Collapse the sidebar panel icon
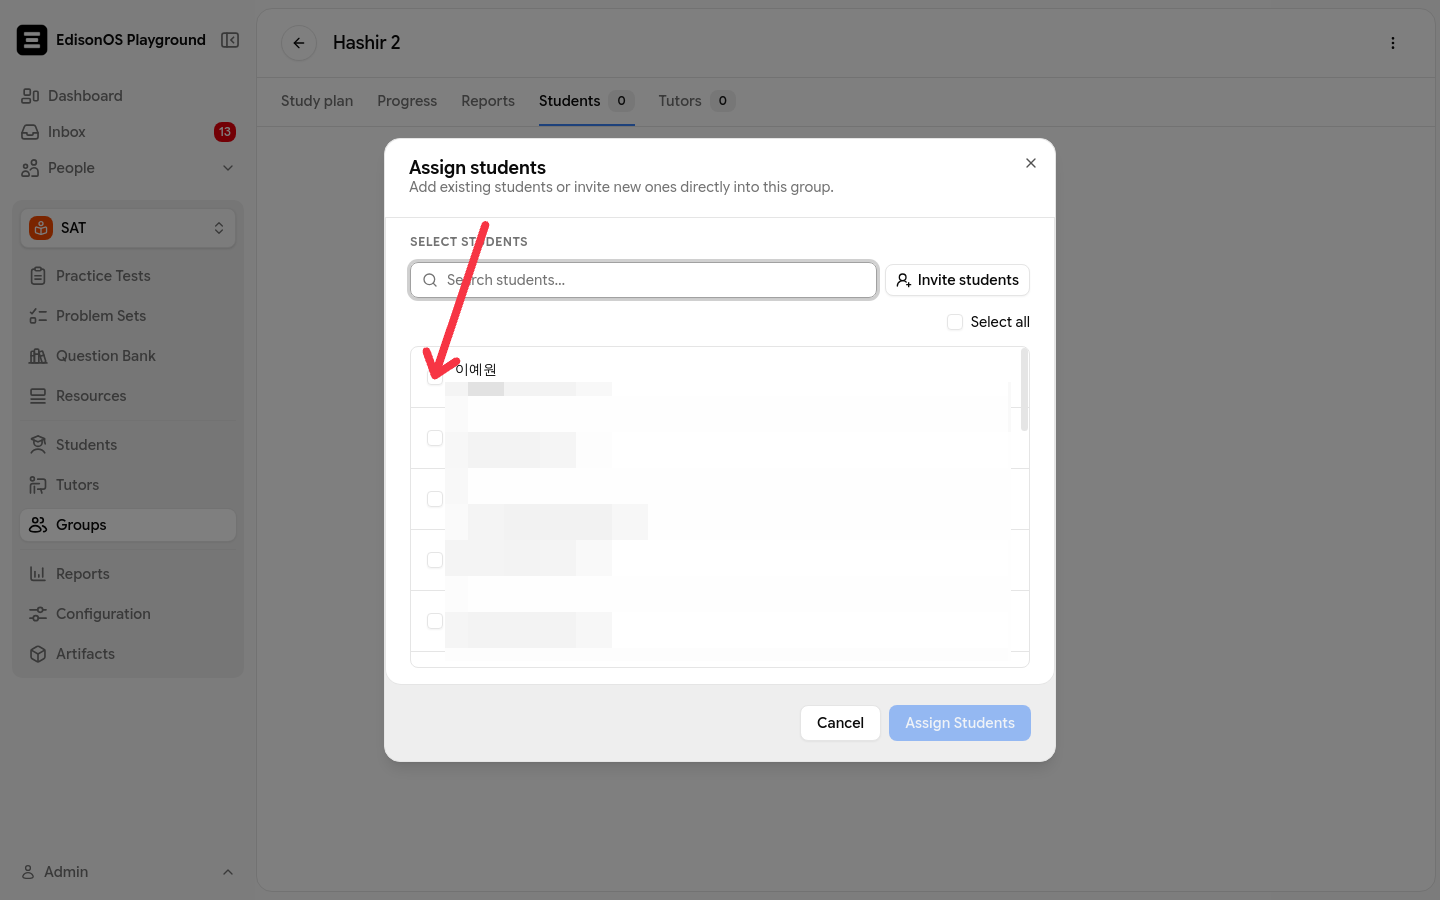The height and width of the screenshot is (900, 1440). [x=230, y=40]
